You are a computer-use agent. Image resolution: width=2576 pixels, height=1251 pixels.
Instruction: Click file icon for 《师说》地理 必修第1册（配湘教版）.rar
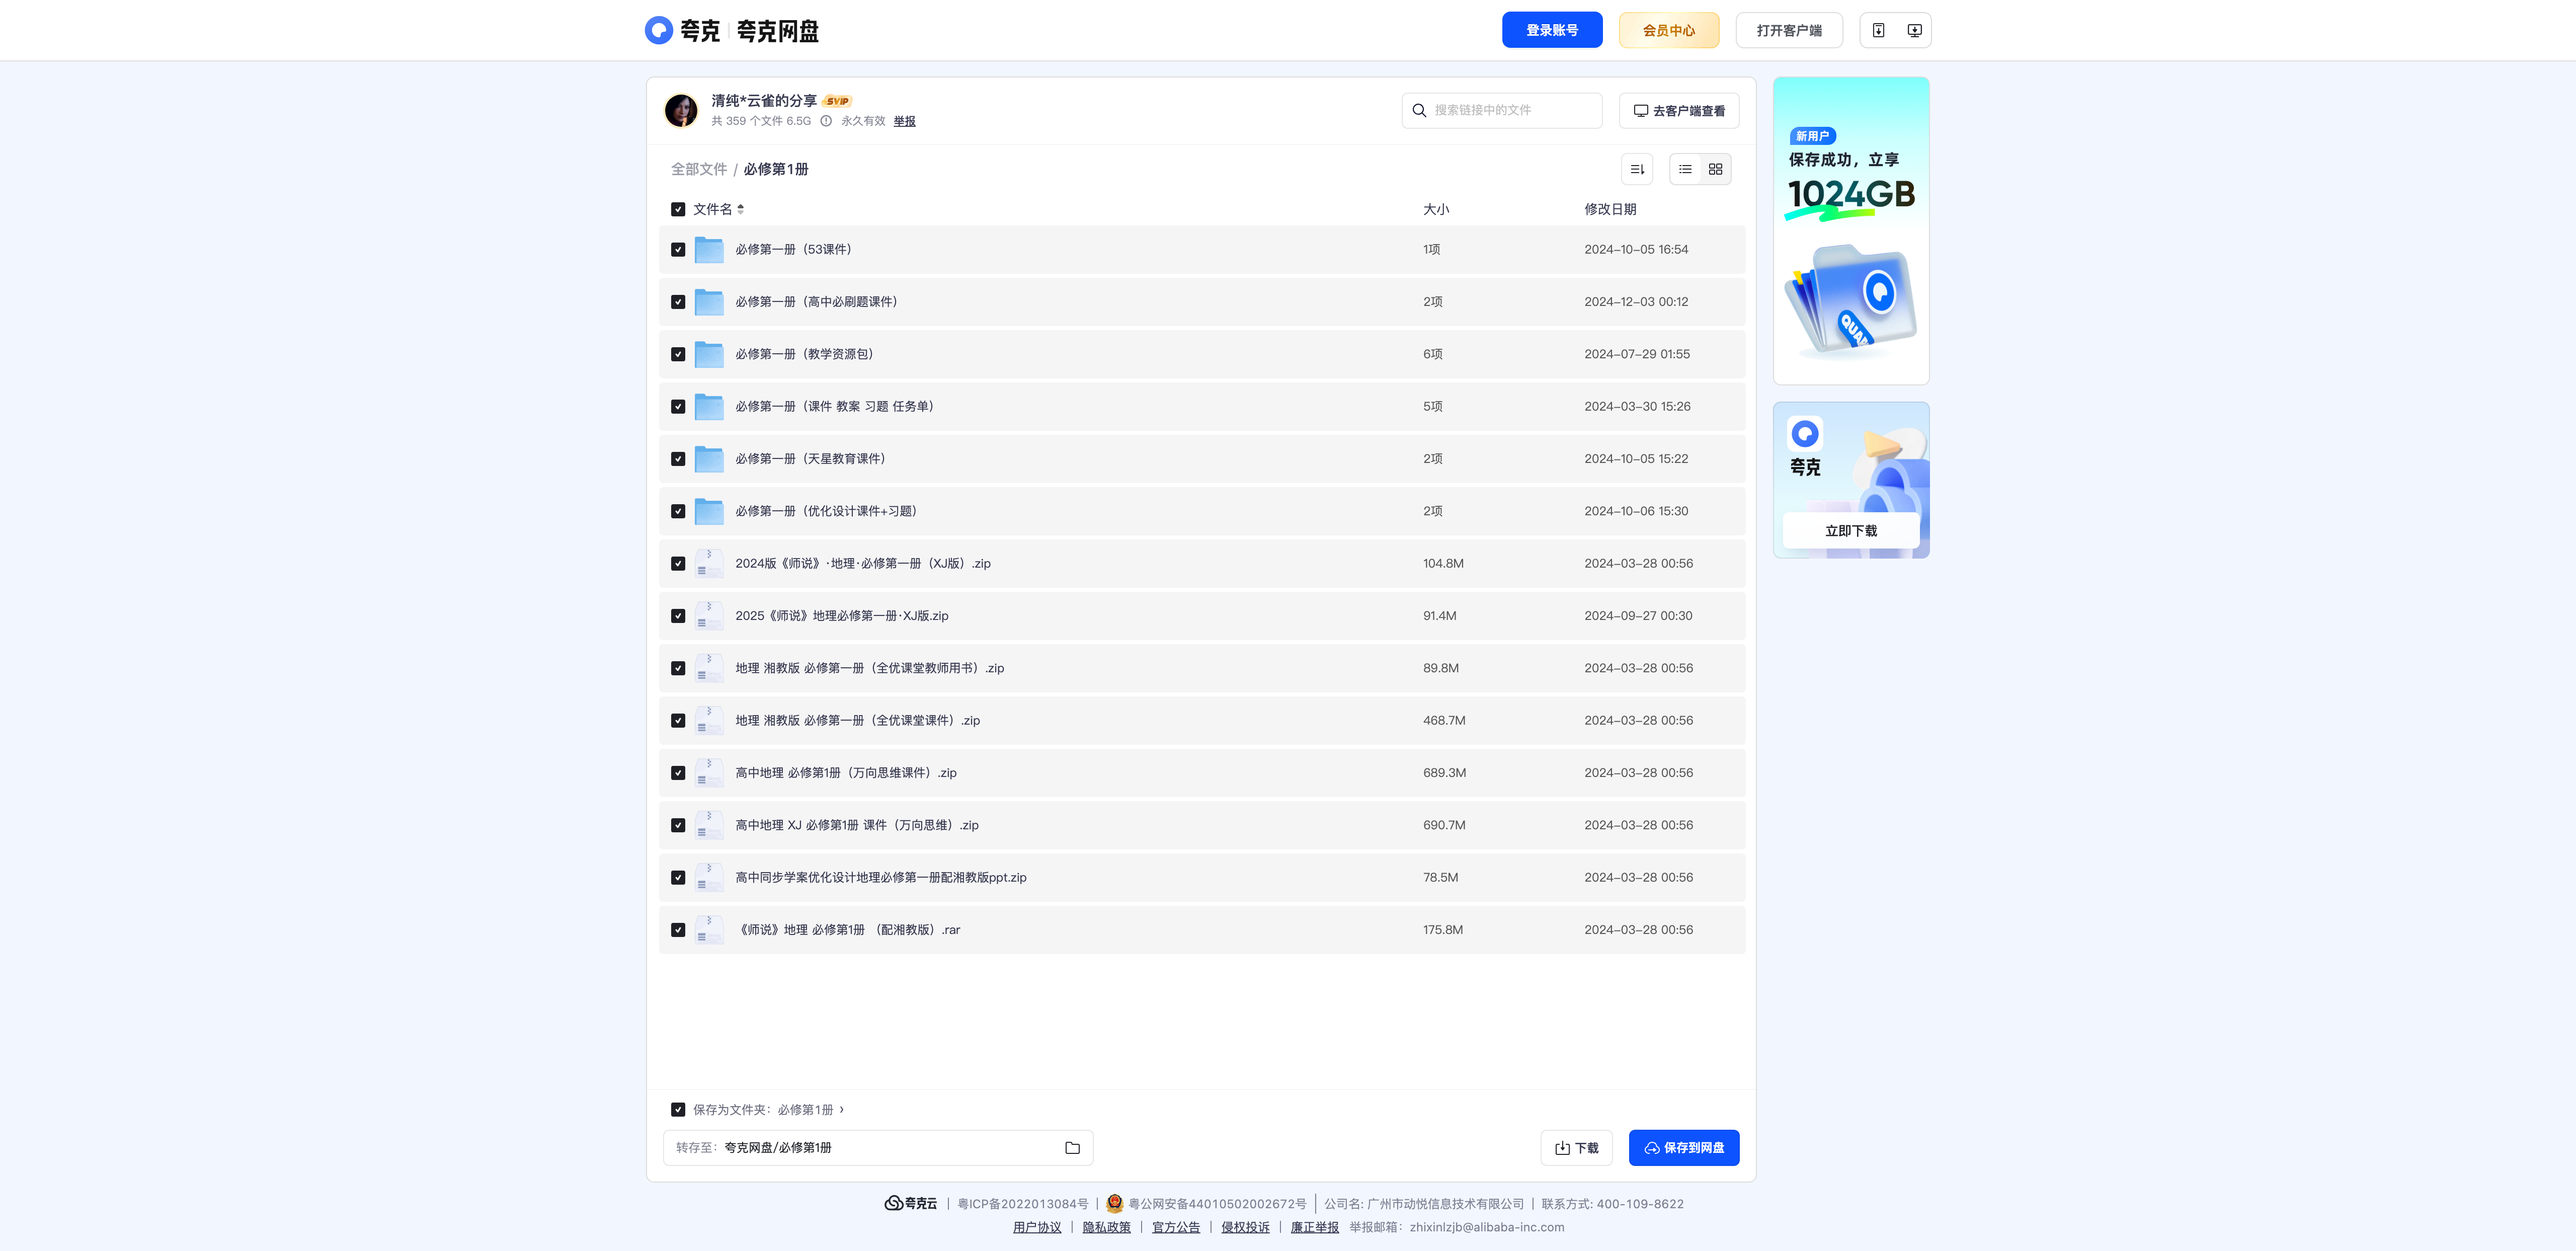click(x=709, y=929)
